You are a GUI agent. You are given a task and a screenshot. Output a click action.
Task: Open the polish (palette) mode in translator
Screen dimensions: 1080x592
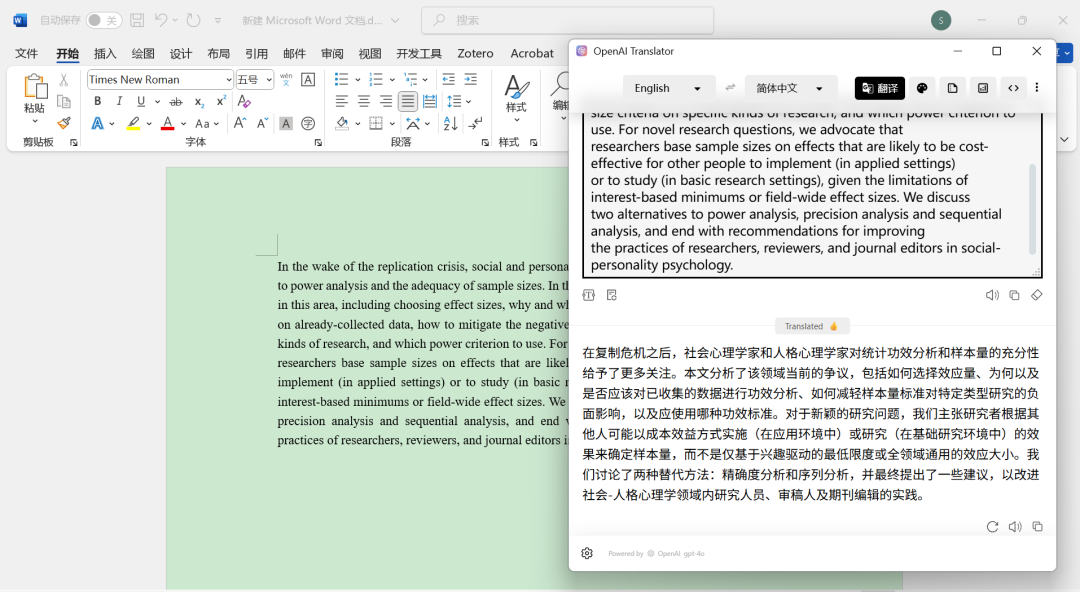922,88
